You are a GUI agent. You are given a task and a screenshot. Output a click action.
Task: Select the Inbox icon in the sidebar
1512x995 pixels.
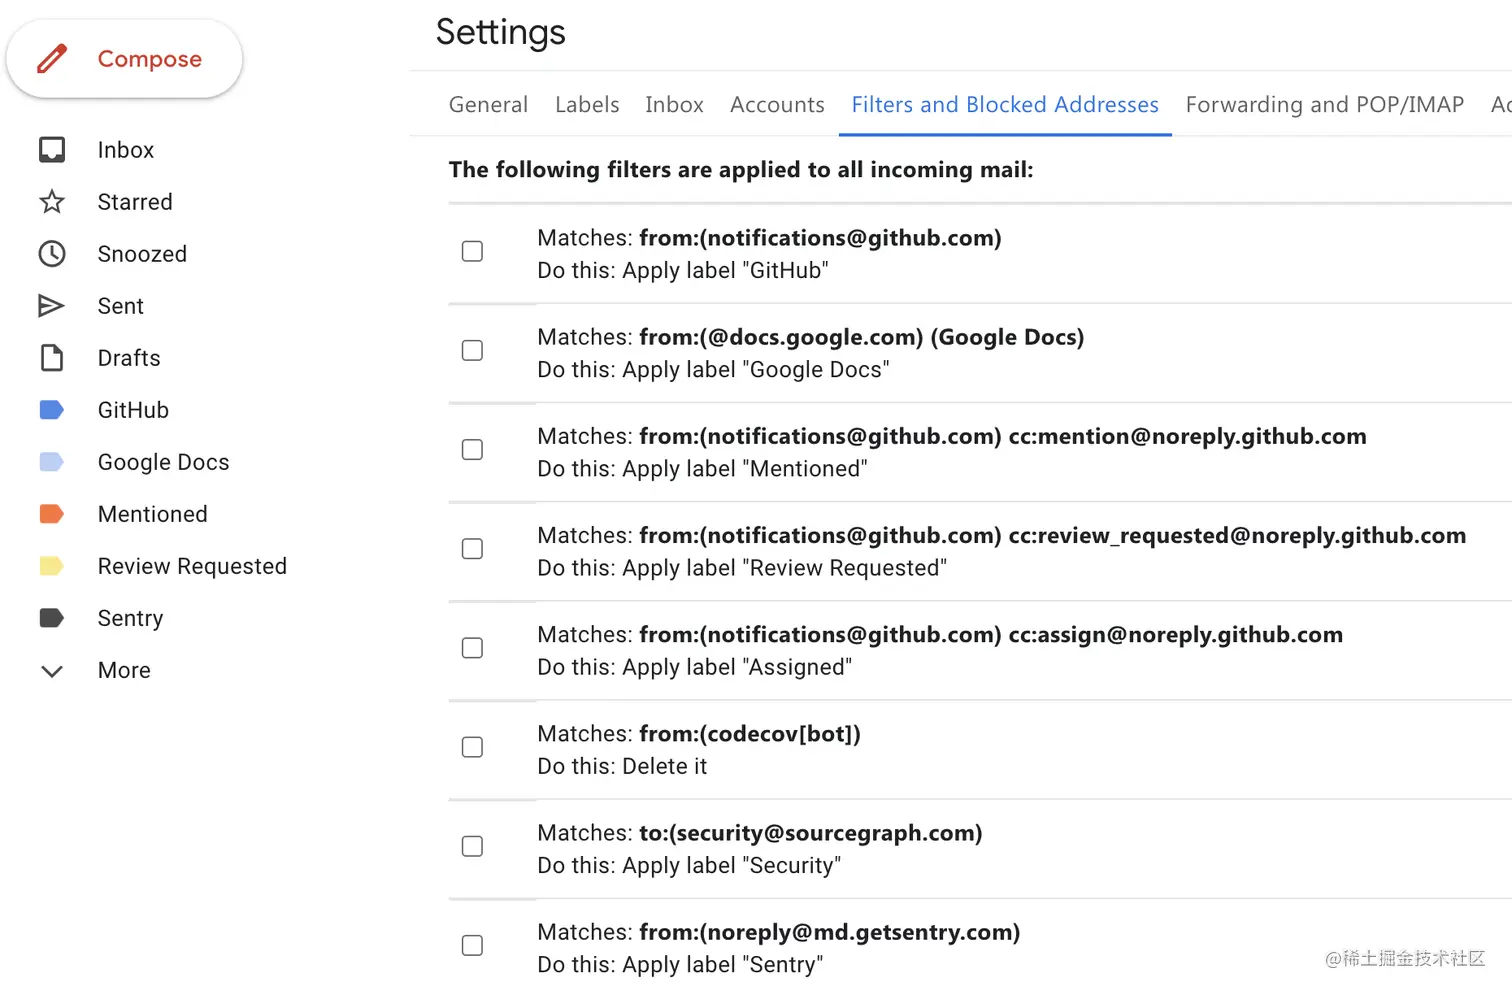52,149
